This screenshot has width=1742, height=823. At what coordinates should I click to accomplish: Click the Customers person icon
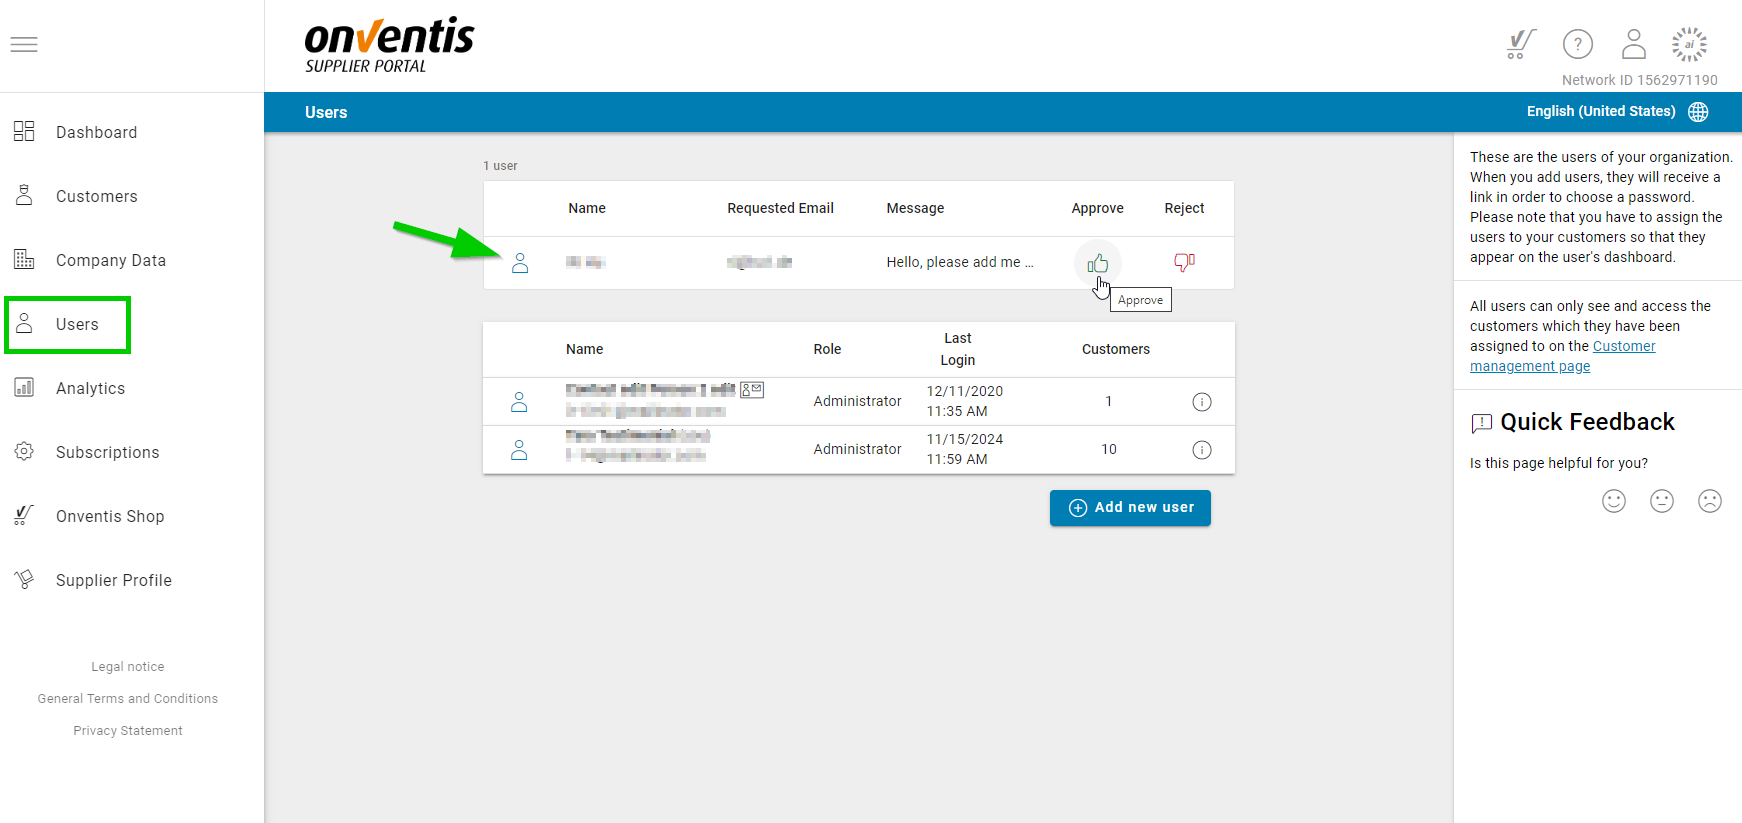pyautogui.click(x=24, y=195)
